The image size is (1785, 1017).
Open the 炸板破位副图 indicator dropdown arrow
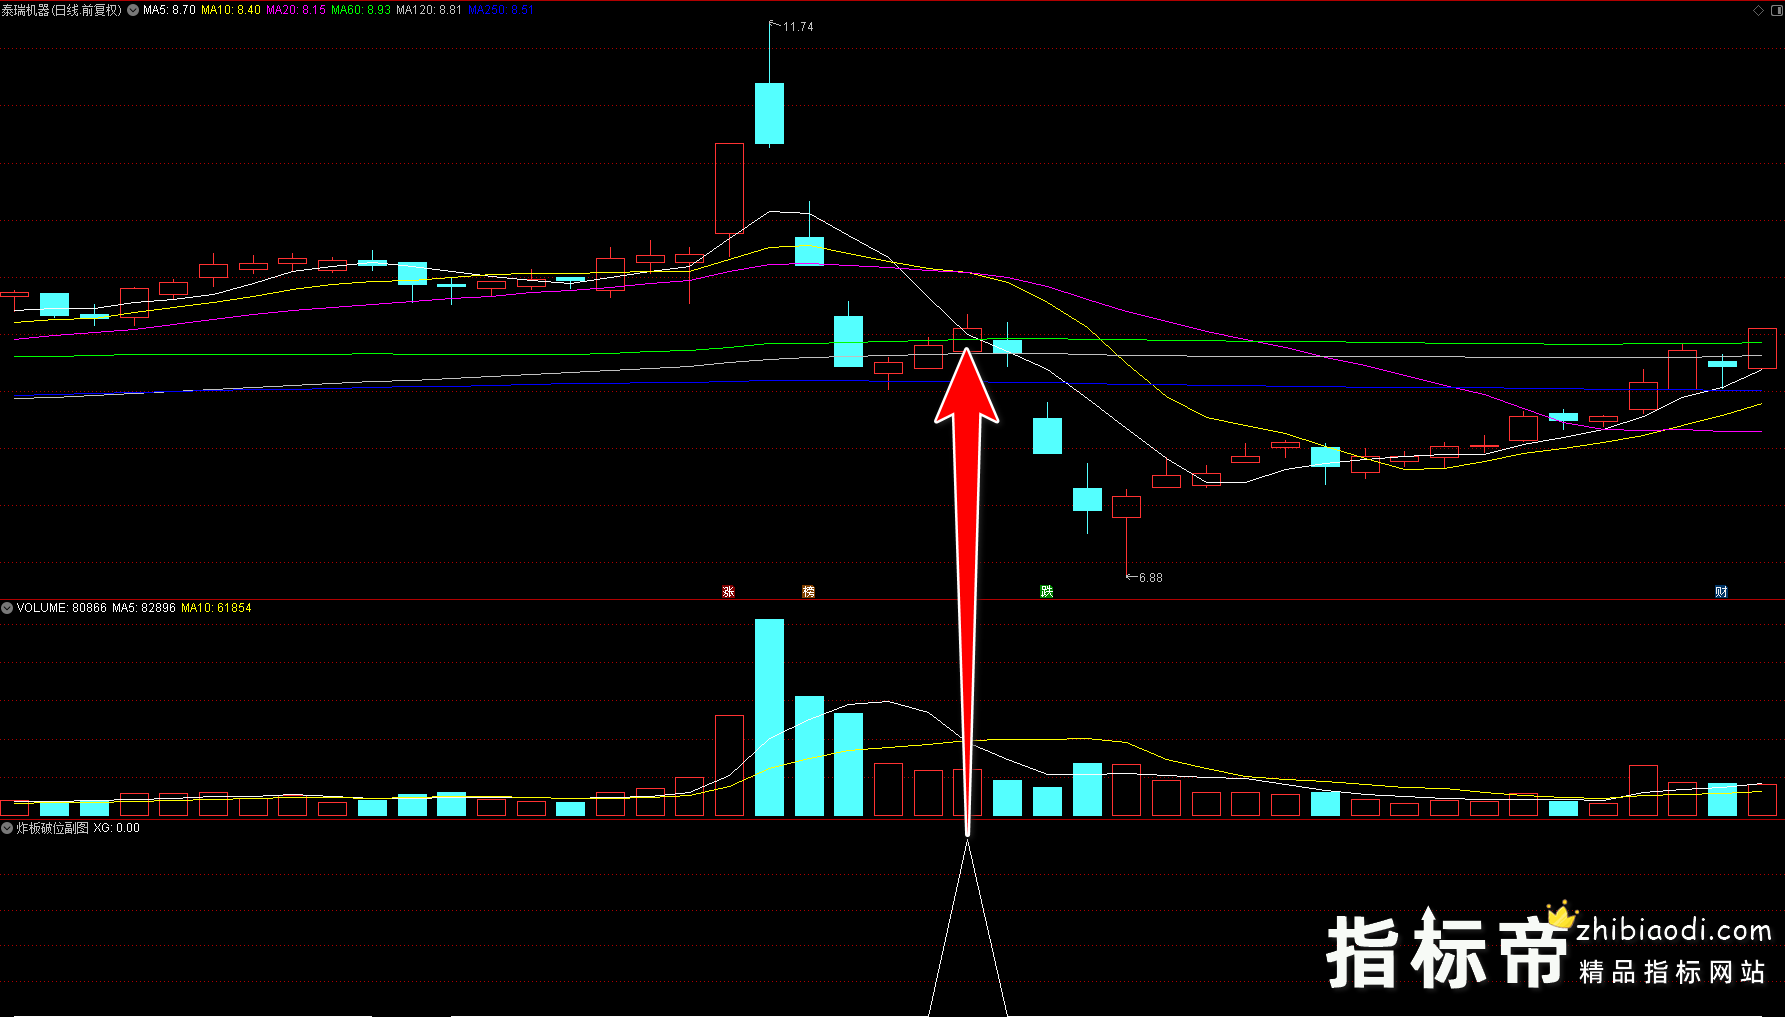(7, 828)
